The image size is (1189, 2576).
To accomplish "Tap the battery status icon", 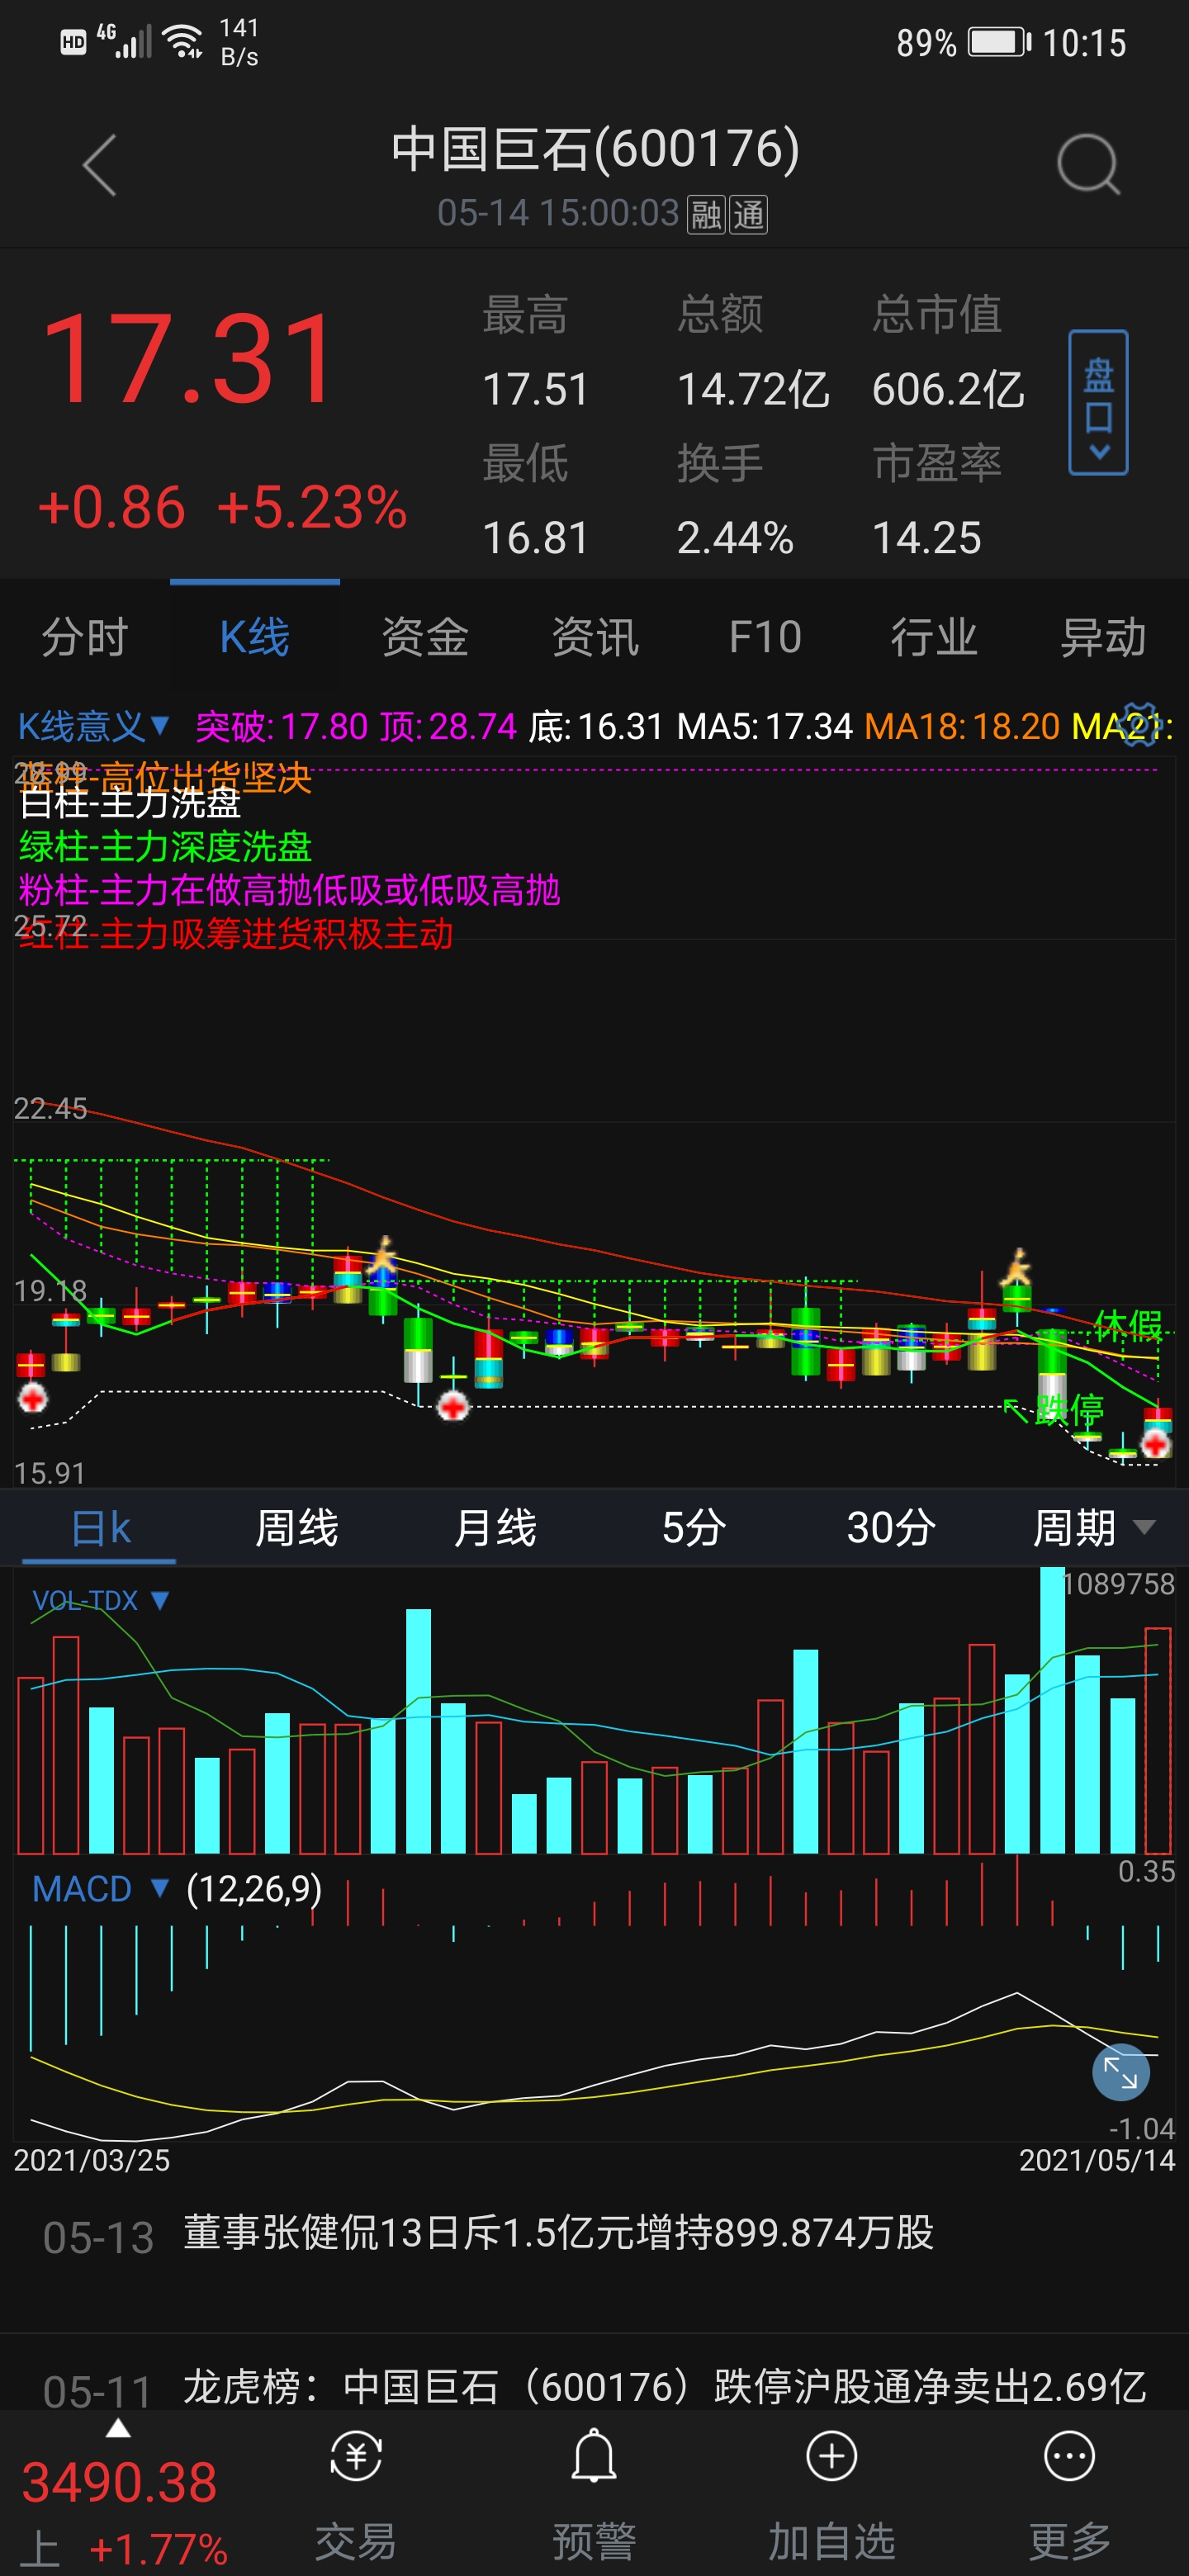I will click(999, 42).
